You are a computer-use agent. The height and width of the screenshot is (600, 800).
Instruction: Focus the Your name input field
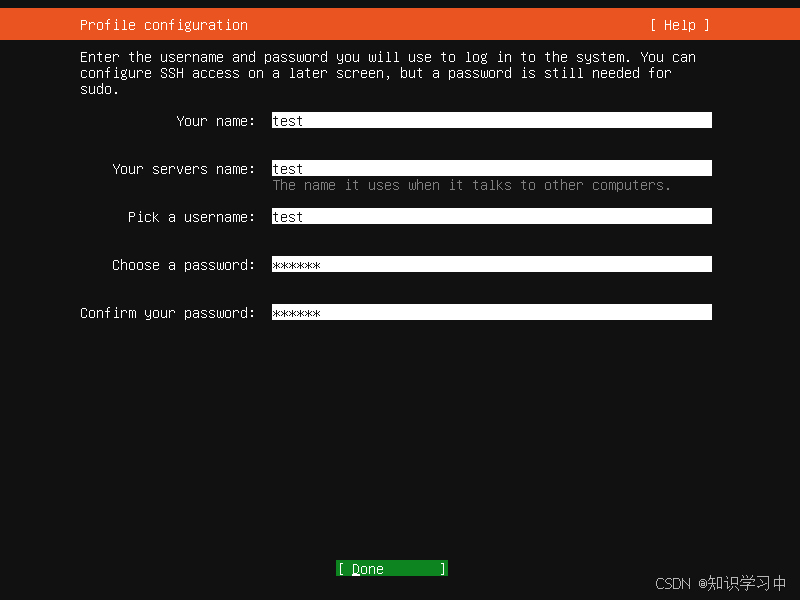point(491,120)
